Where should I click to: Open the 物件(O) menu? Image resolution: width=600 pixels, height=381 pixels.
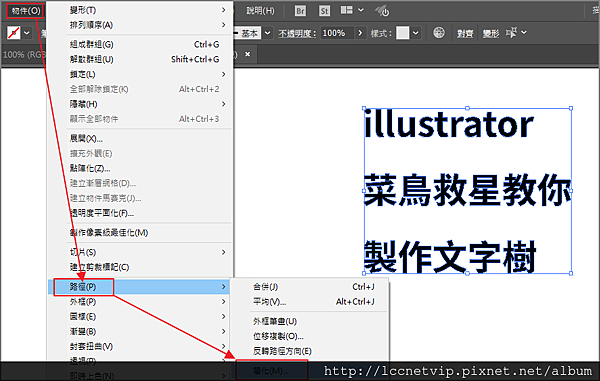[25, 11]
